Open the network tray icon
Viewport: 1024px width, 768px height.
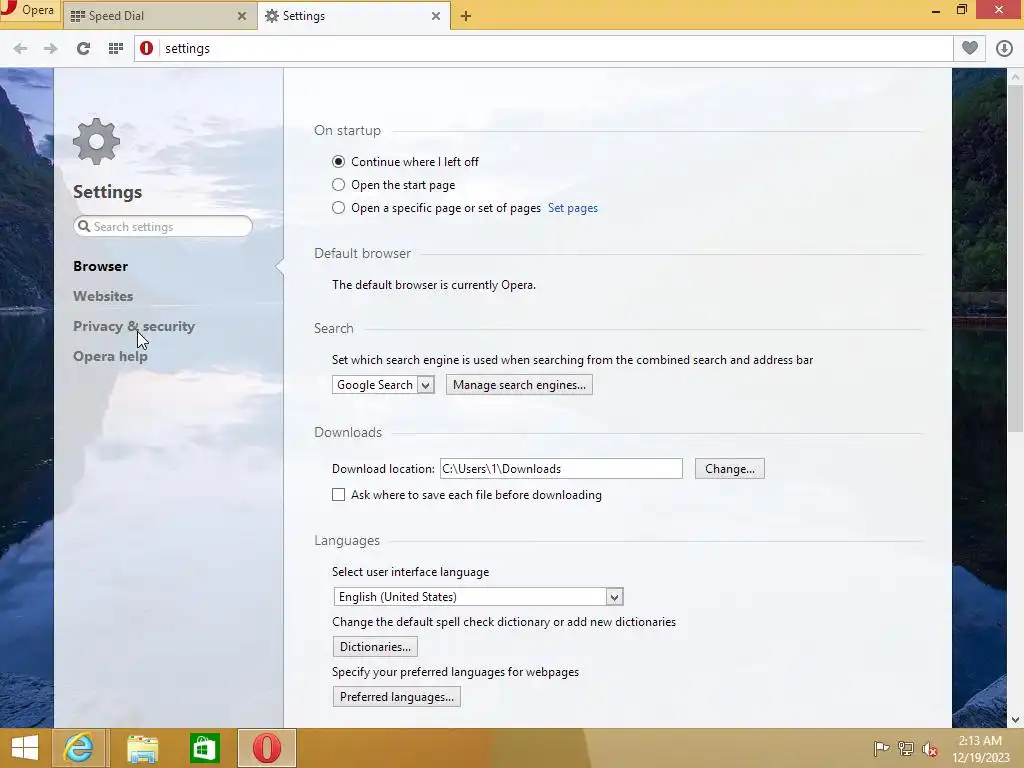(906, 748)
